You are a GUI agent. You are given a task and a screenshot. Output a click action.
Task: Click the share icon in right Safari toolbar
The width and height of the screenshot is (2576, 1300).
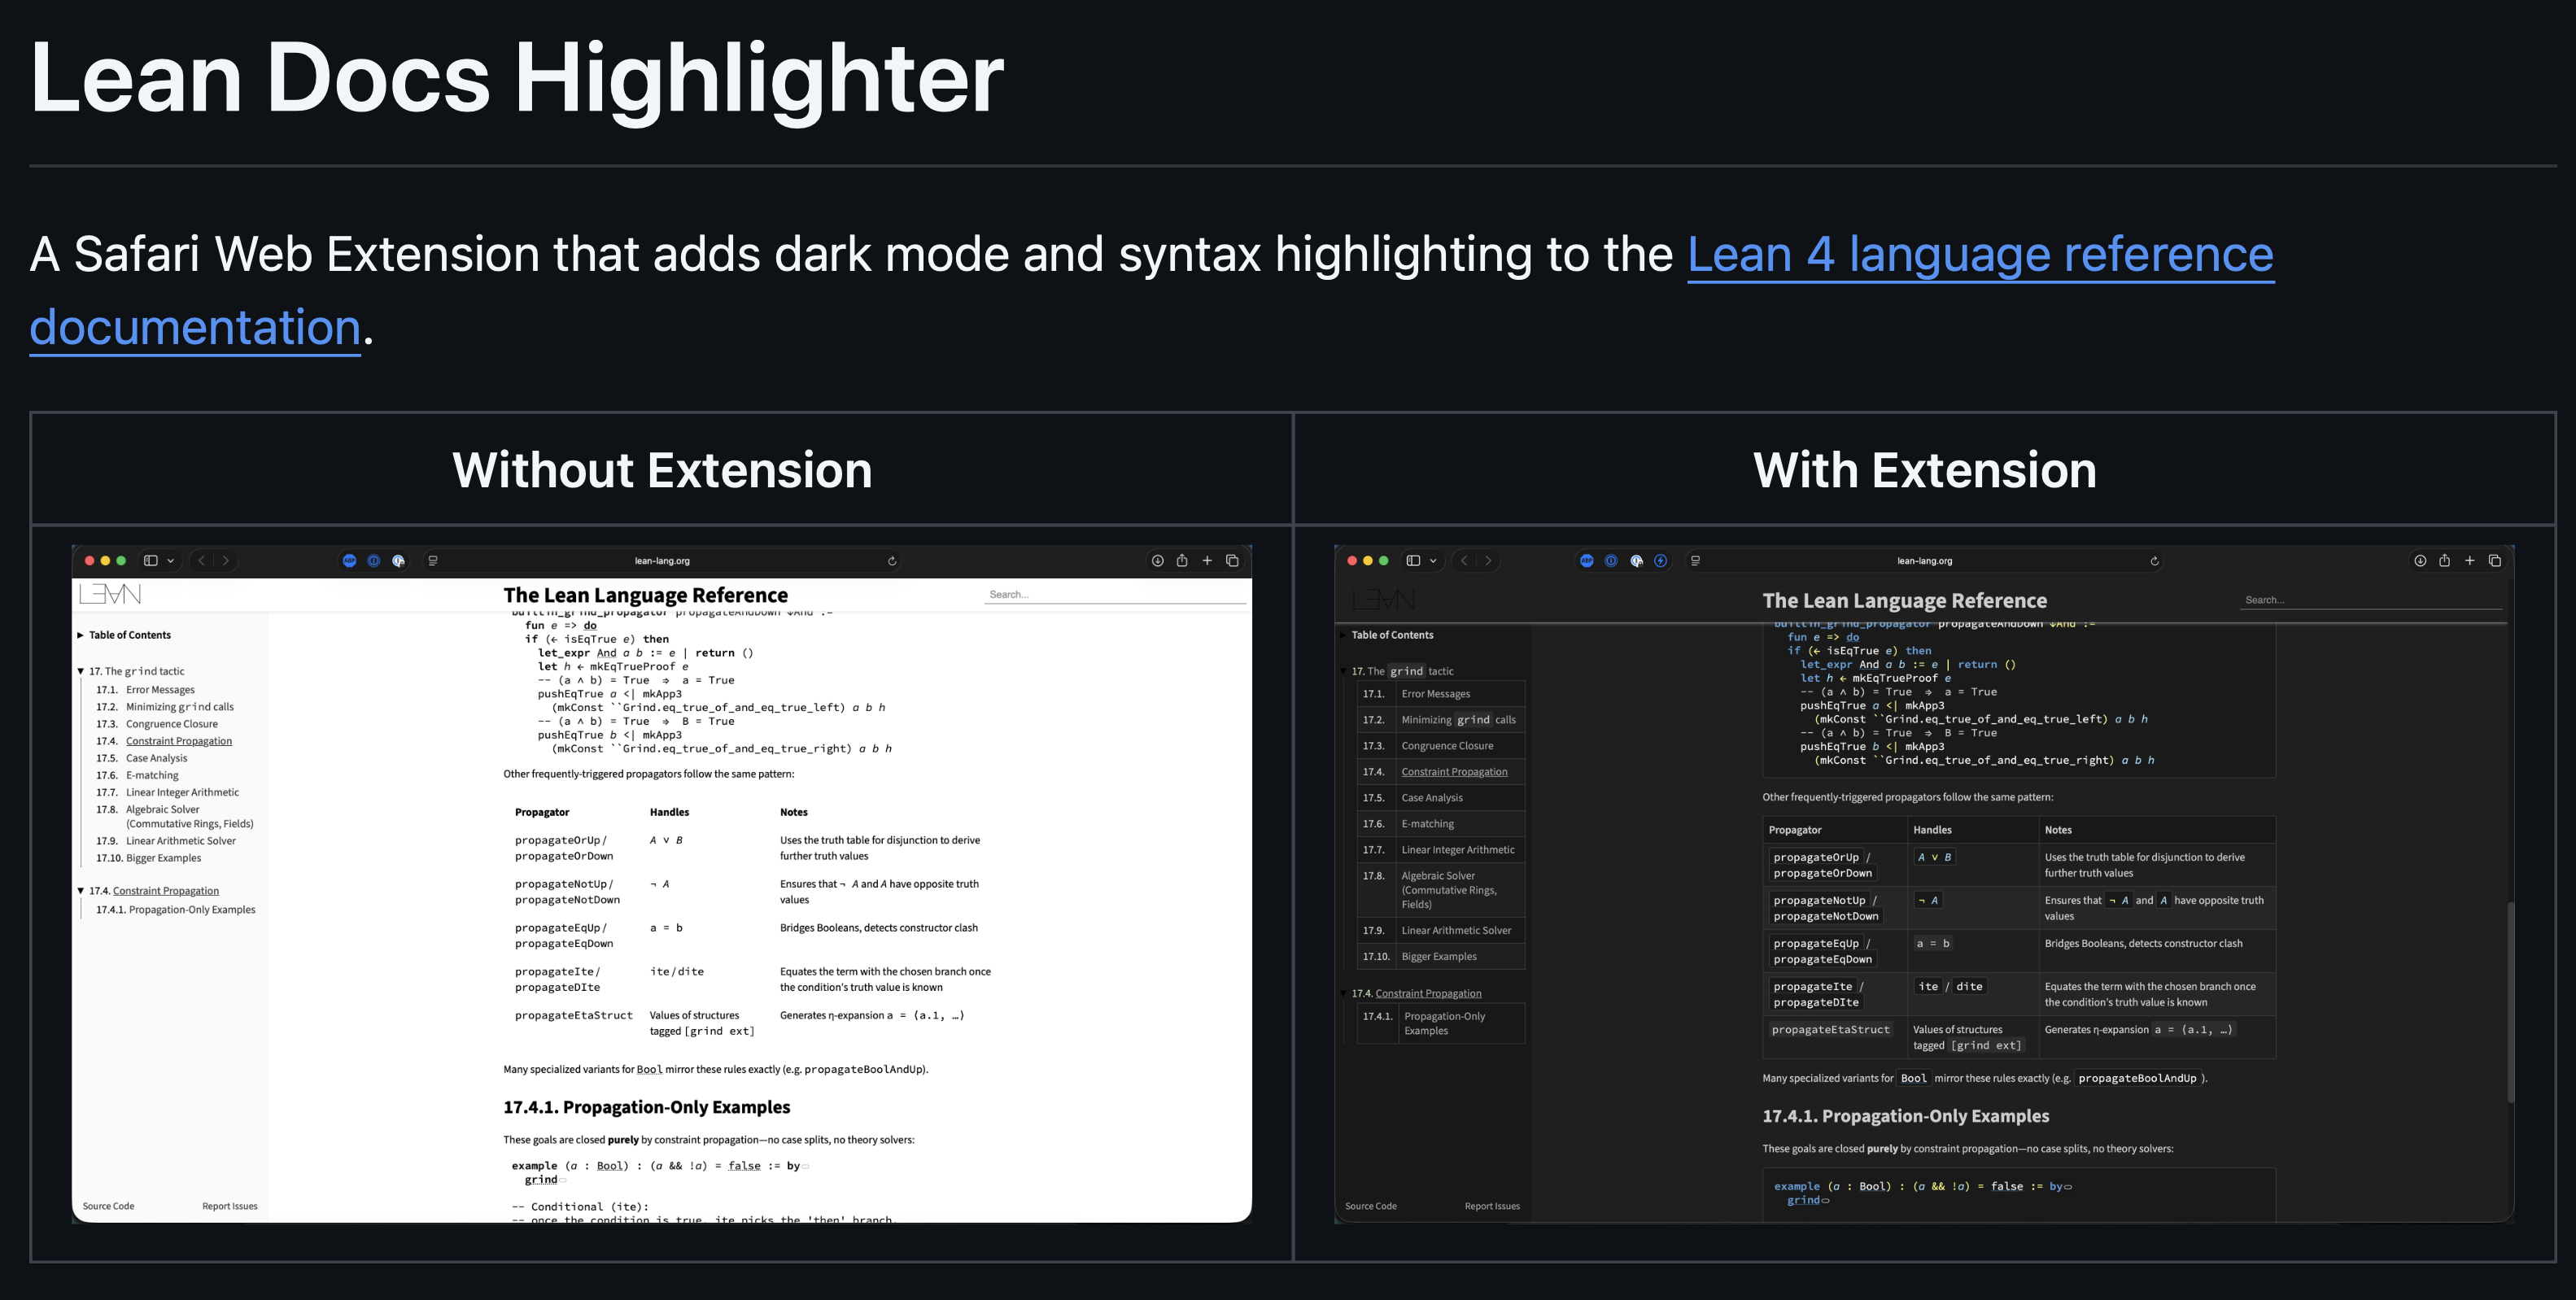pyautogui.click(x=2444, y=561)
